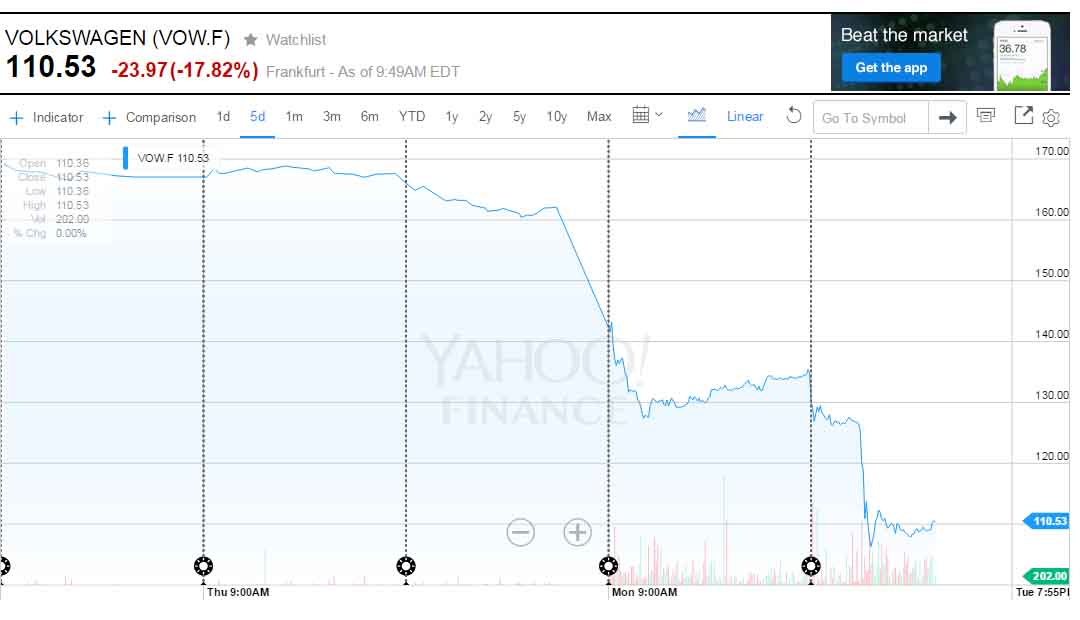Add an Indicator to the chart
The image size is (1080, 620).
click(x=47, y=117)
